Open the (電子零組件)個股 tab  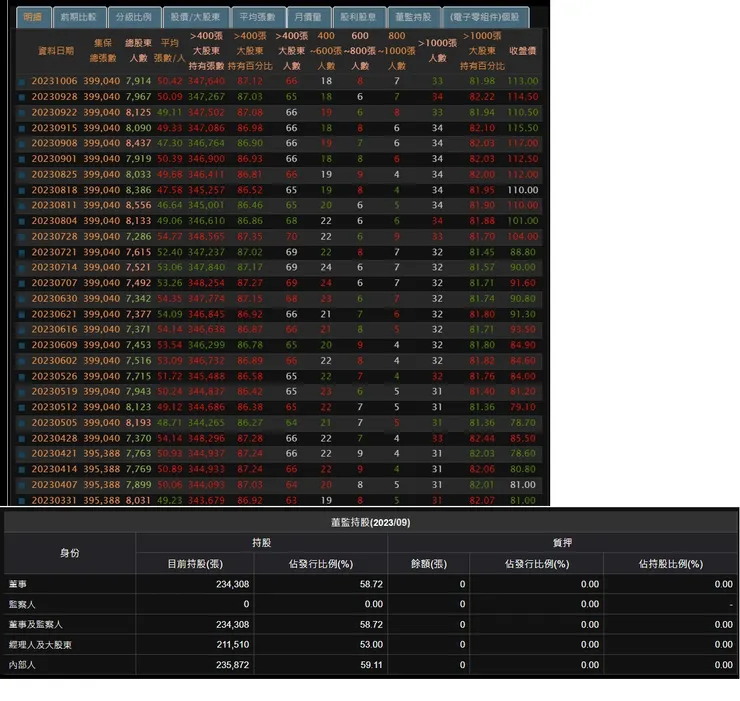click(485, 17)
